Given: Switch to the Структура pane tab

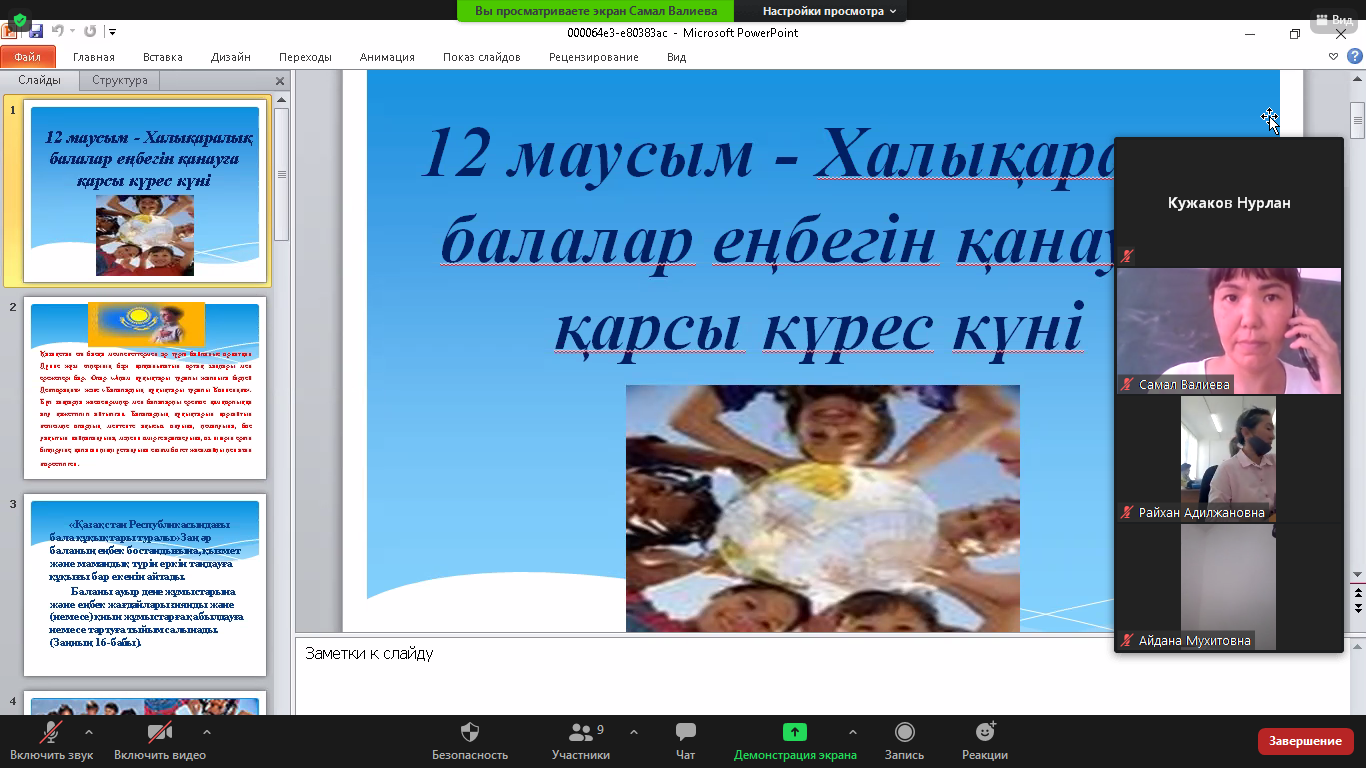Looking at the screenshot, I should click(120, 80).
